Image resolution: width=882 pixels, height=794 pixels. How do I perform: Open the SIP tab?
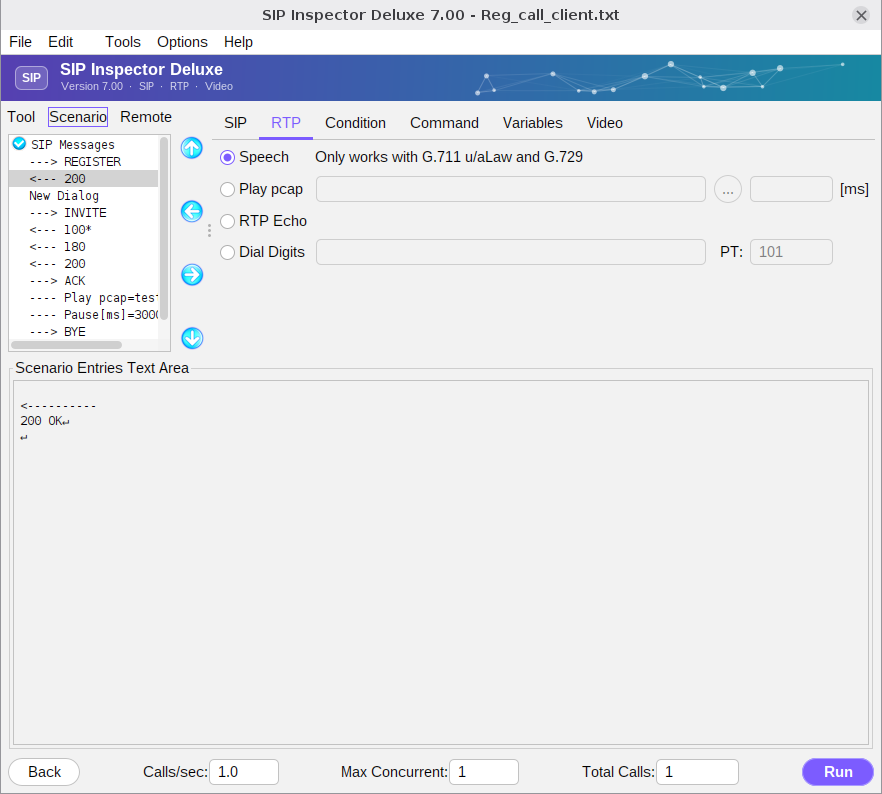click(235, 123)
